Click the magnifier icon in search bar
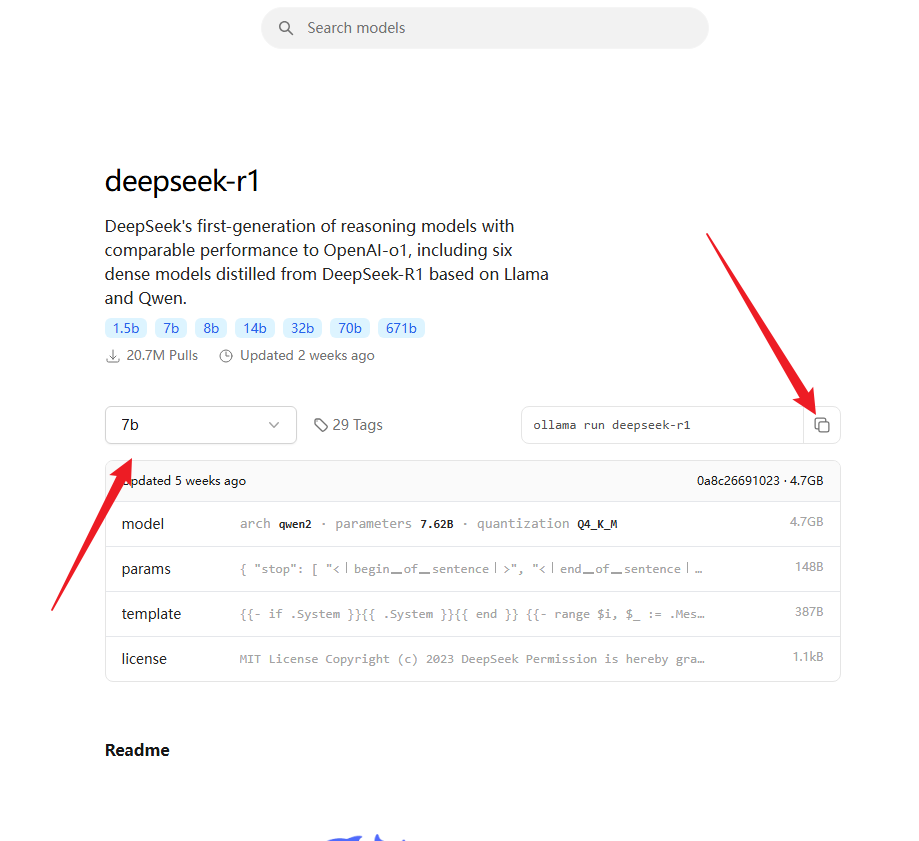The width and height of the screenshot is (919, 841). point(285,28)
